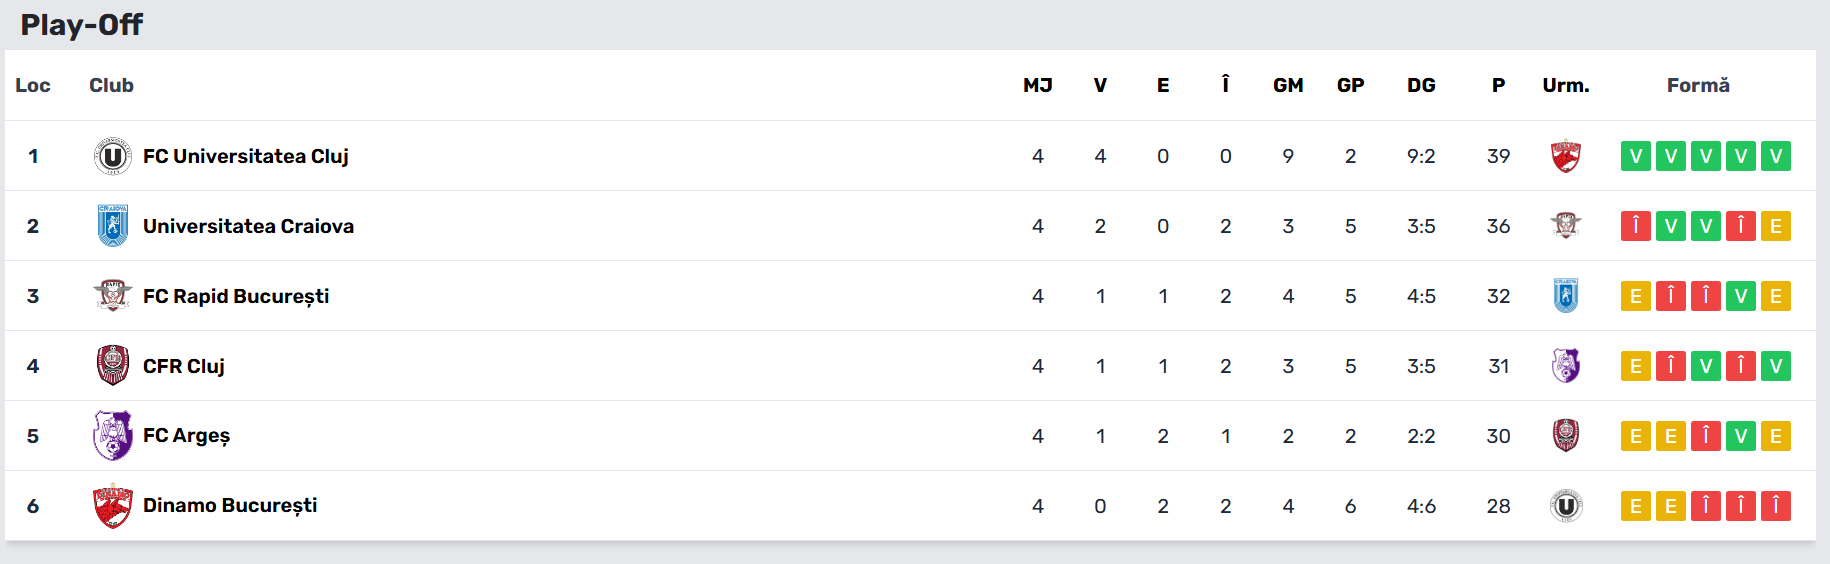
Task: Open the FC Universitatea Cluj team link
Action: (x=245, y=156)
